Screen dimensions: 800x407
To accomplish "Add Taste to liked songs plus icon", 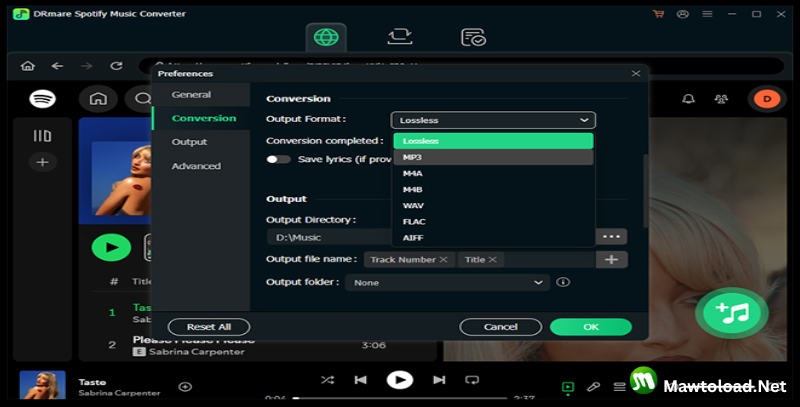I will (185, 387).
